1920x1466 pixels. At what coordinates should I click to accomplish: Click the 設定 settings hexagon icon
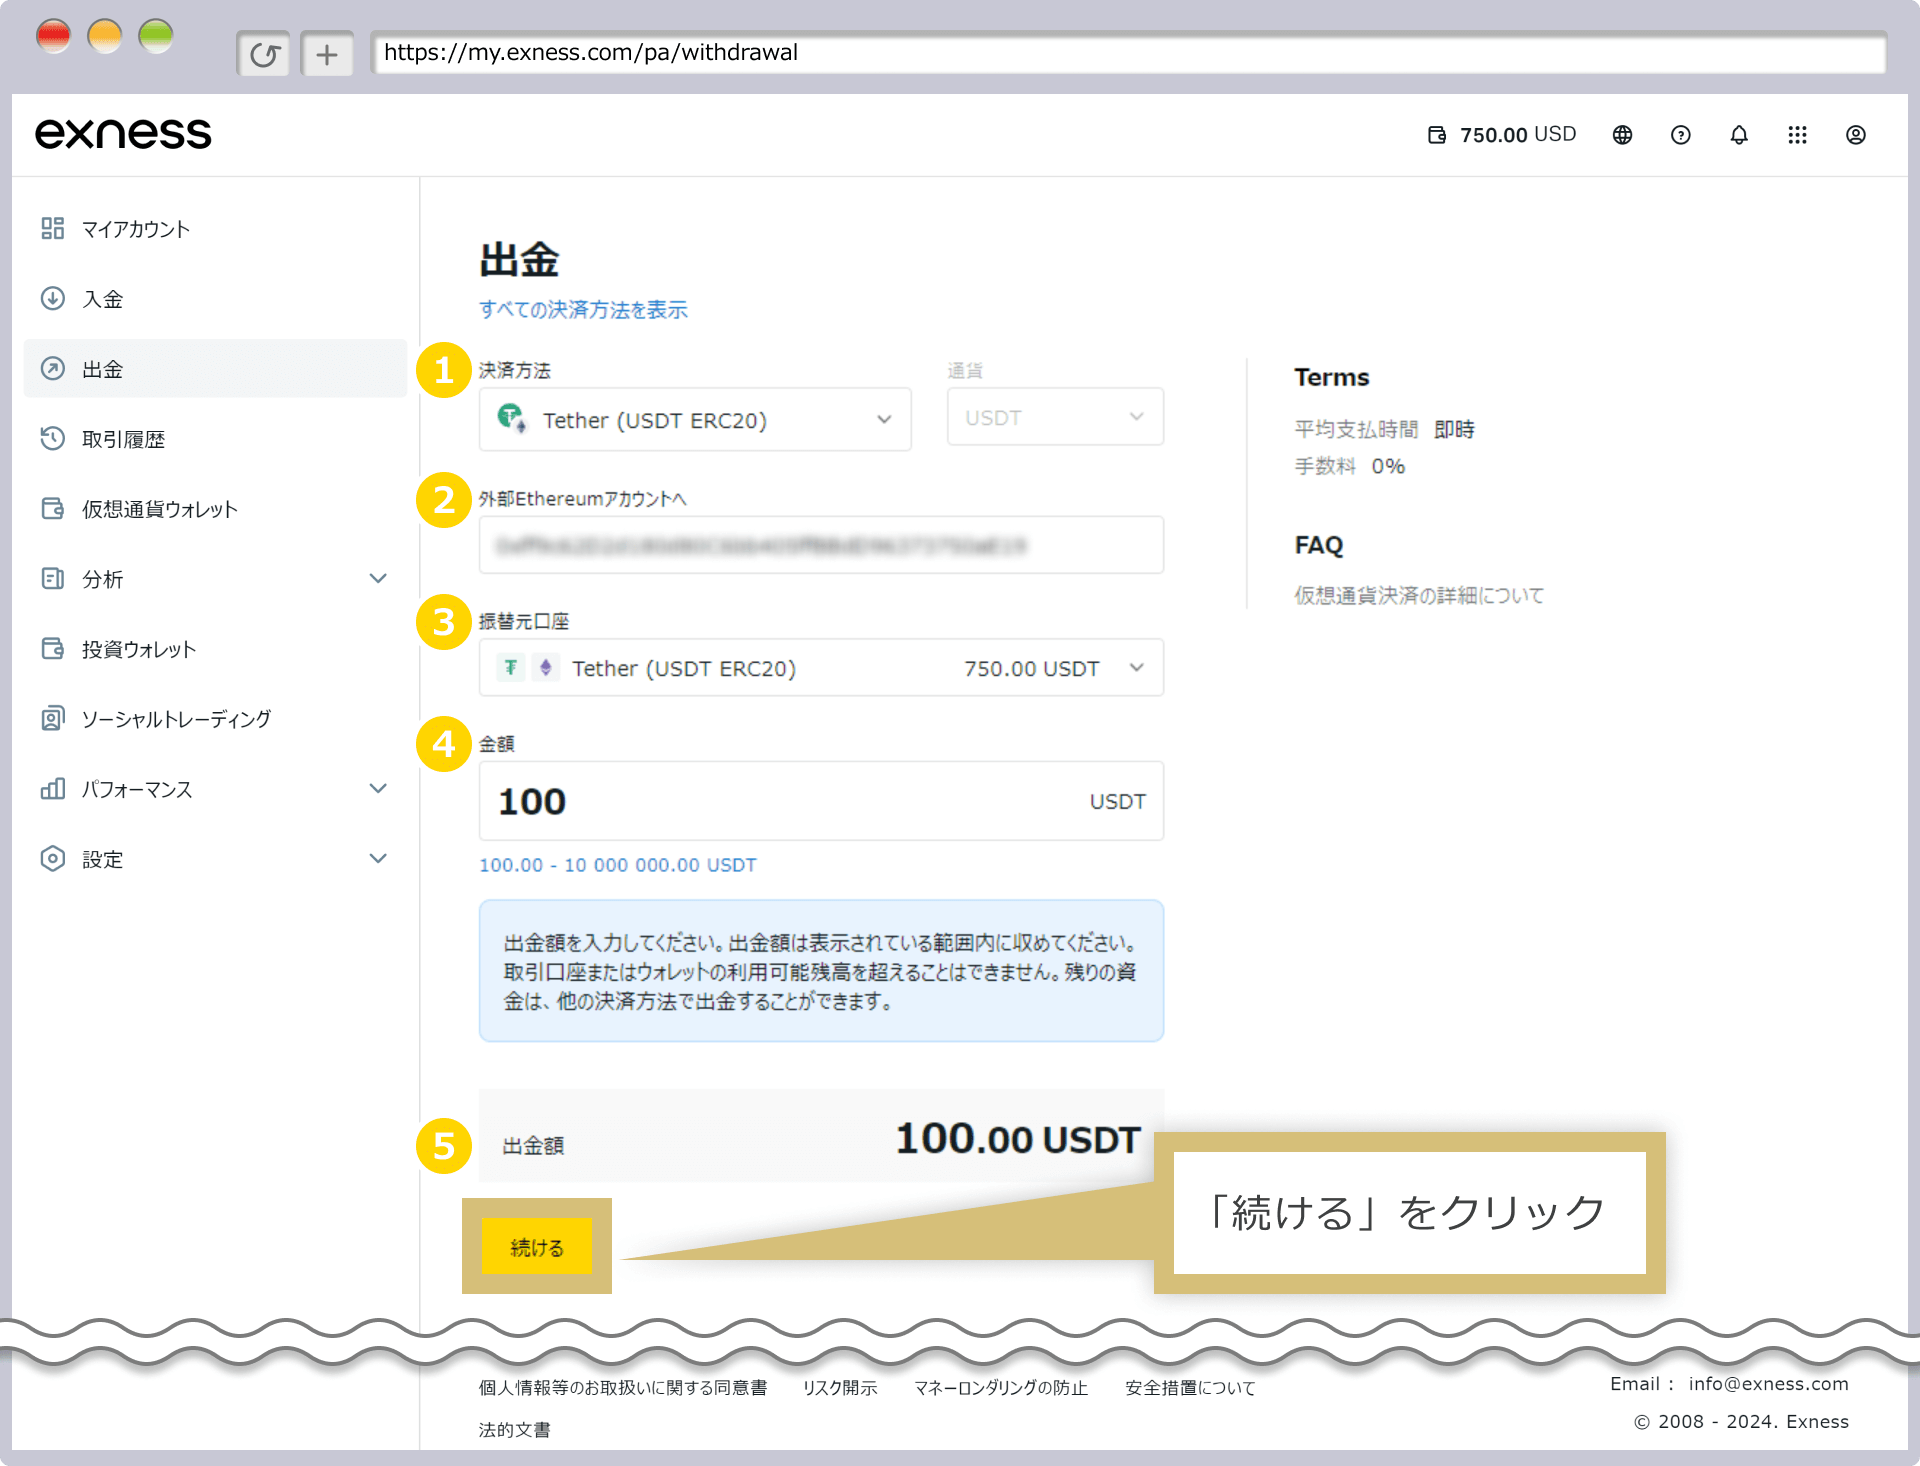click(x=53, y=859)
